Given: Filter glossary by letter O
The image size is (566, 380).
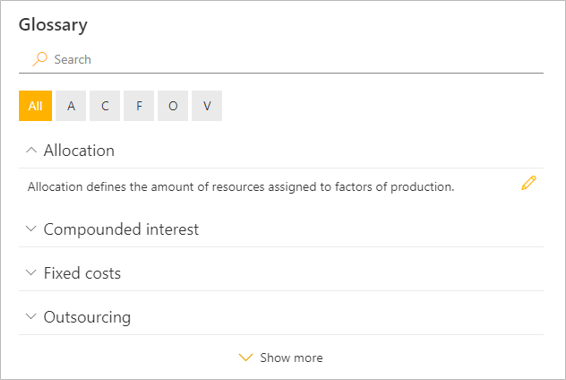Looking at the screenshot, I should click(x=173, y=106).
